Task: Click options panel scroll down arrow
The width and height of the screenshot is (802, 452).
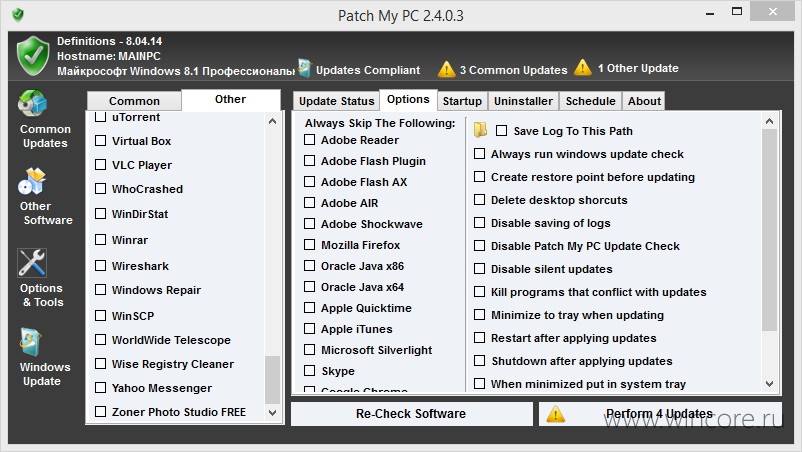Action: (x=769, y=383)
